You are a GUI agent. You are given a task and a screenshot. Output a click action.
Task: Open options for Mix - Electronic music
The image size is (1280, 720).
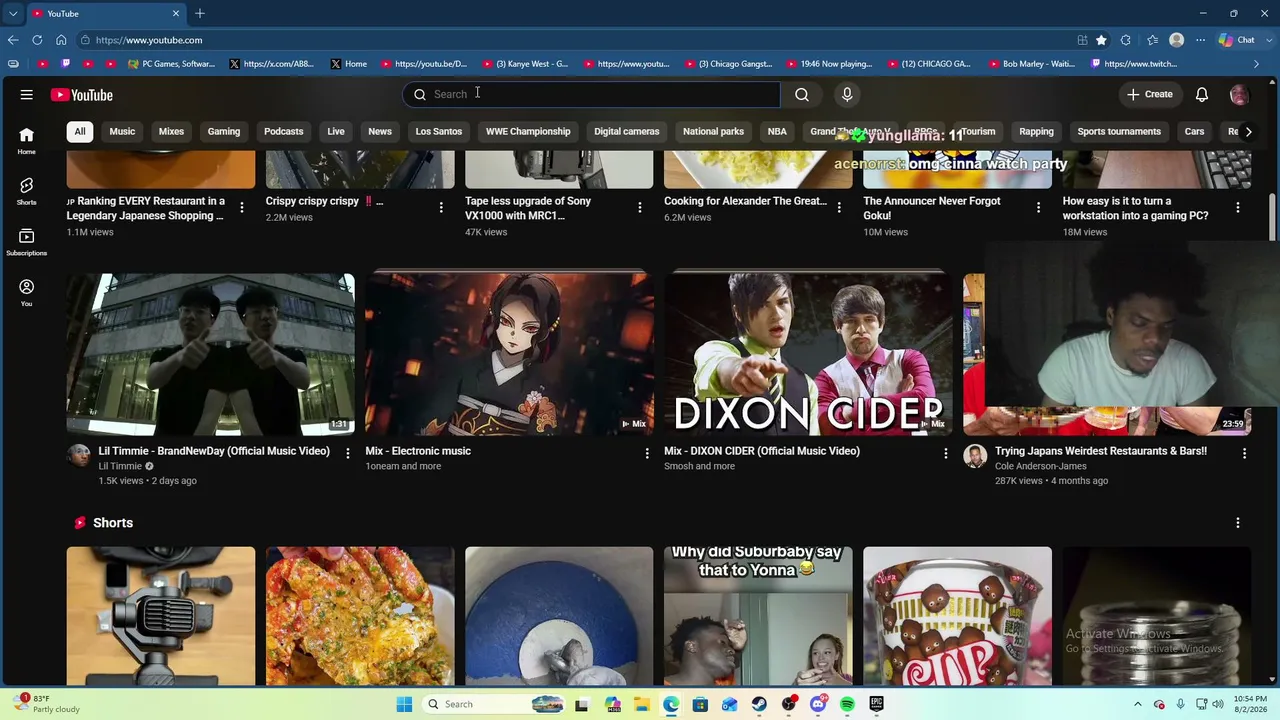click(647, 454)
